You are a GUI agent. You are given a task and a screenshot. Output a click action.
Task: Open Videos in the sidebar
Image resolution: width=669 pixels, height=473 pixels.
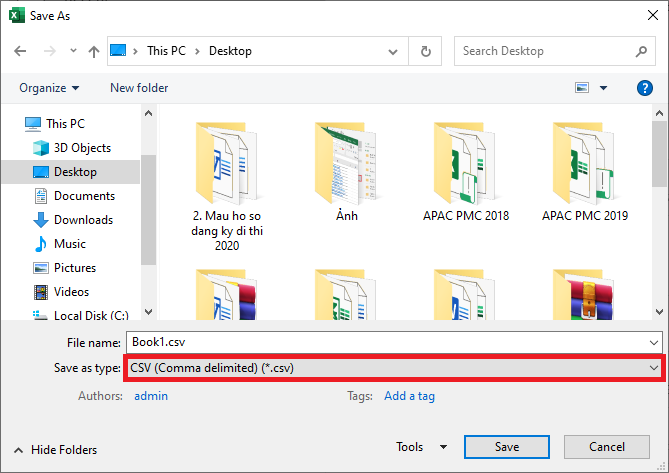pos(72,292)
